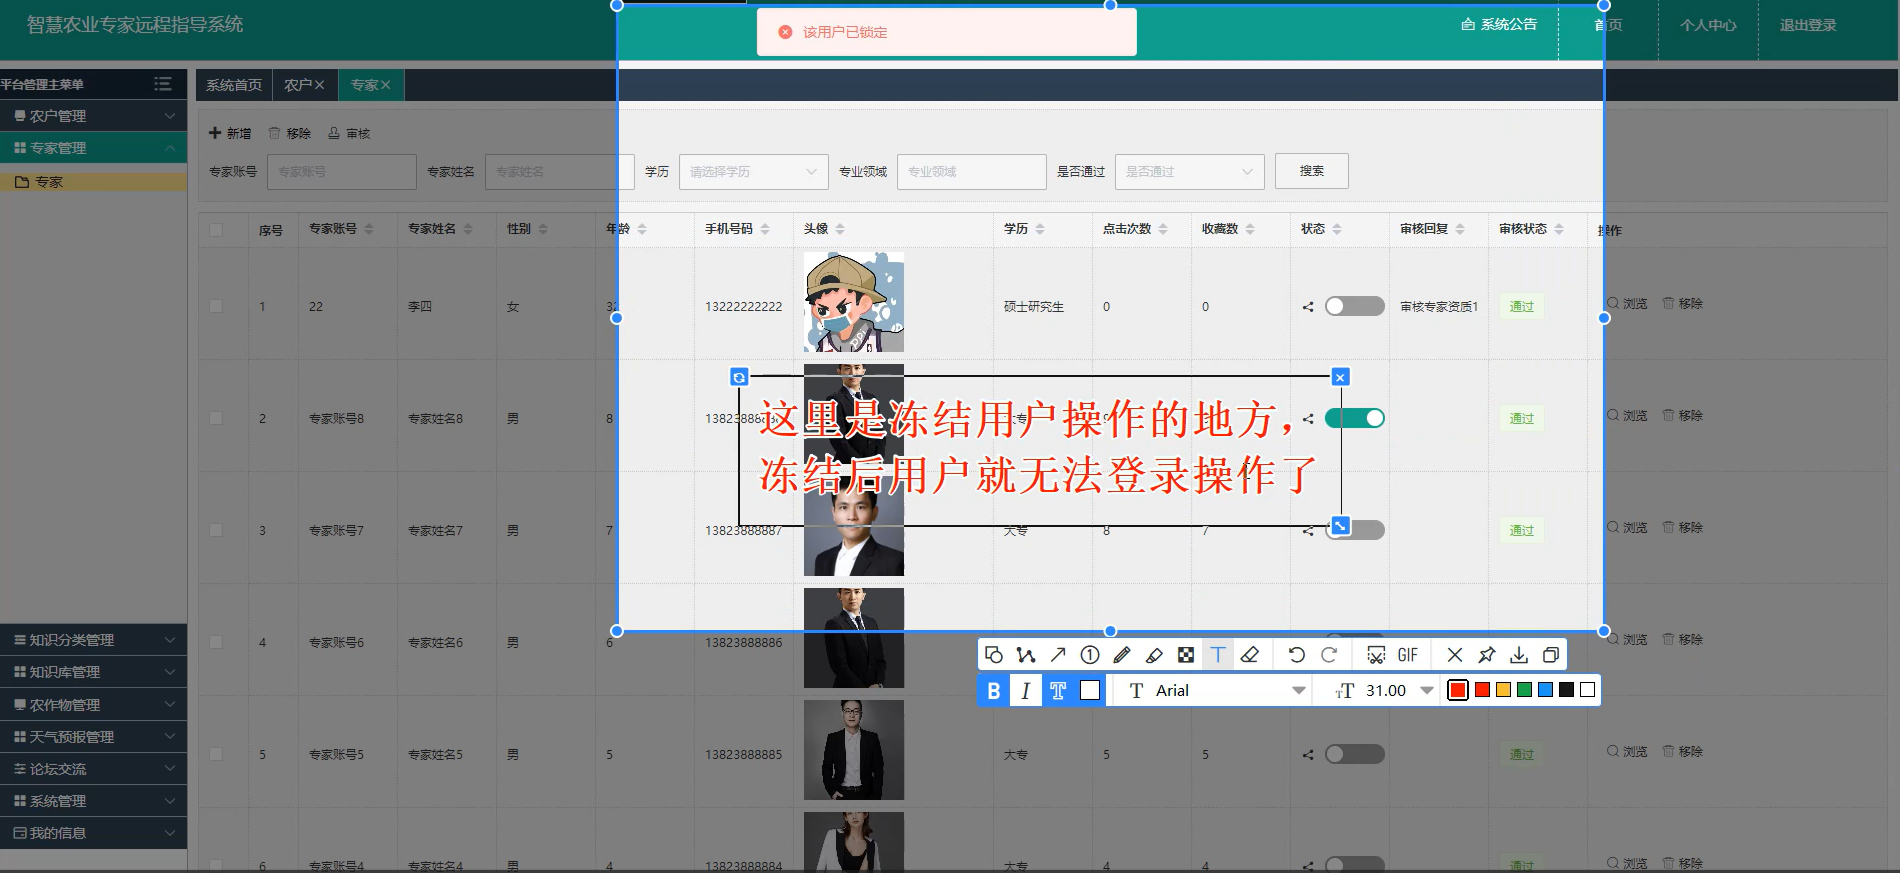
Task: Collapse the 专家管理 sidebar menu
Action: coord(93,148)
